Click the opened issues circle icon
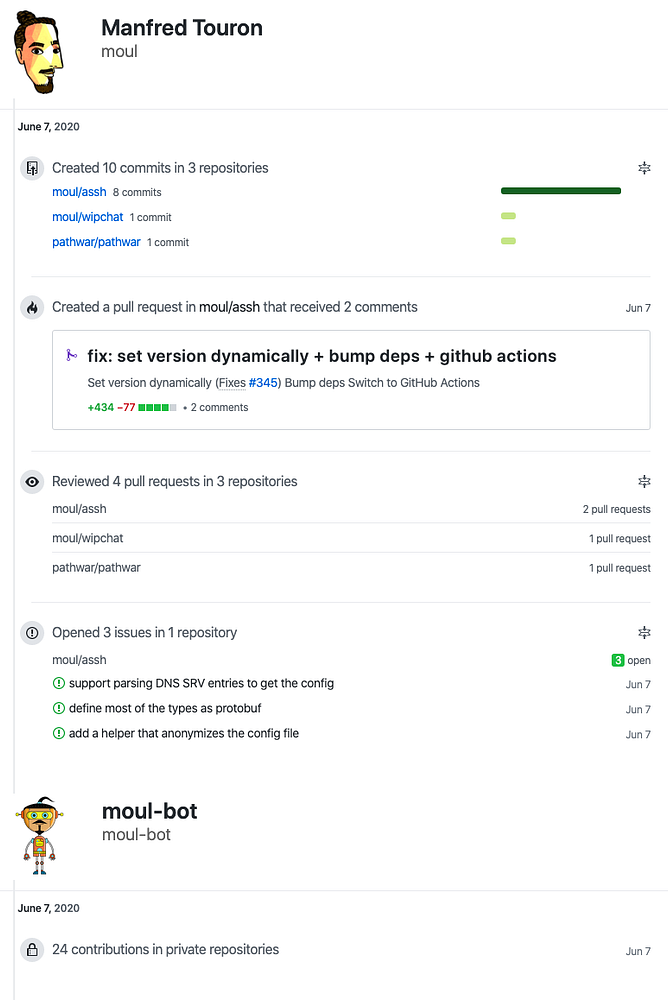Screen dimensions: 668x1000 pos(32,633)
